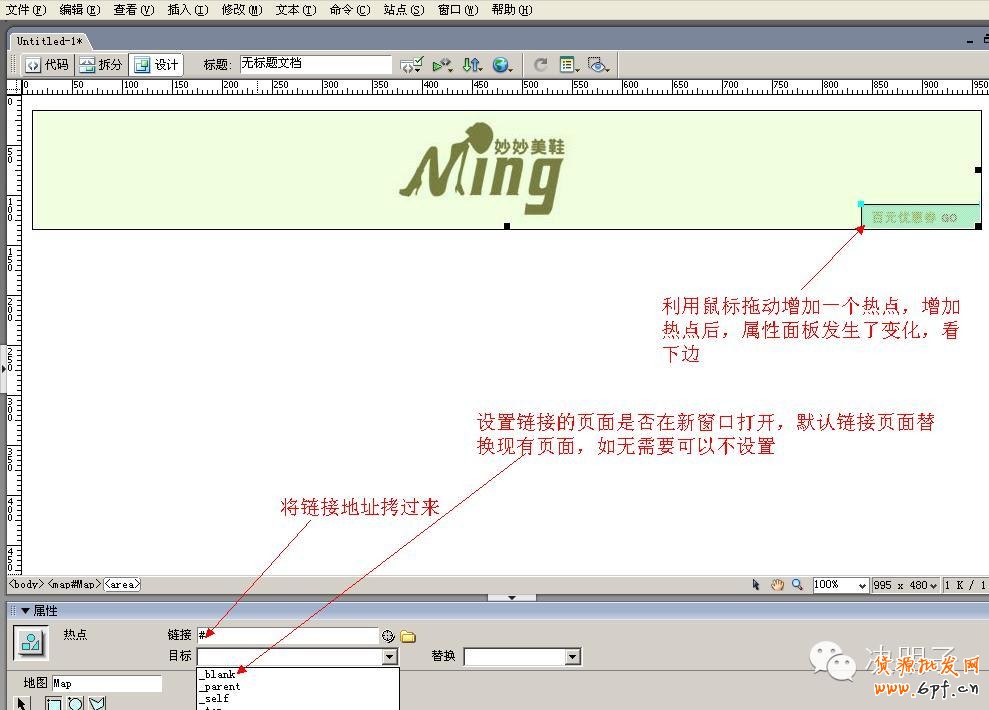The height and width of the screenshot is (710, 989).
Task: Select the polygon hotspot tool
Action: coord(97,703)
